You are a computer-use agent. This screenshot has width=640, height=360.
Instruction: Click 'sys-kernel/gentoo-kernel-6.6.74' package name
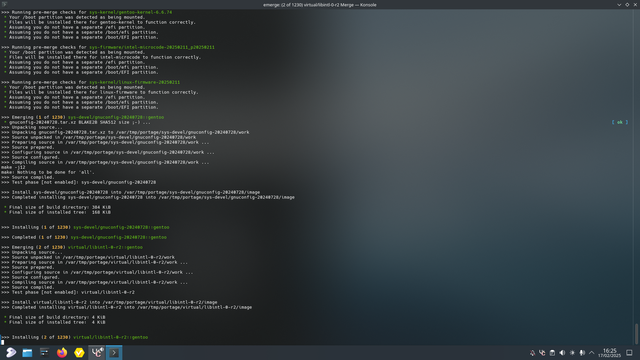coord(131,12)
